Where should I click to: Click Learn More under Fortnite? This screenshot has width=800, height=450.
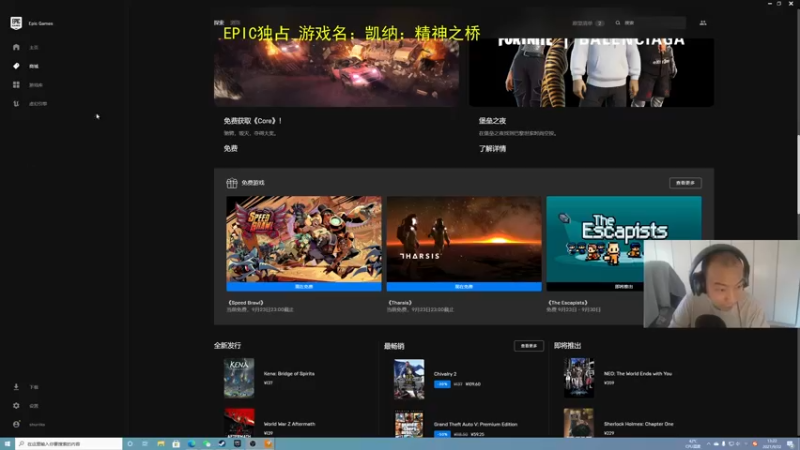492,149
